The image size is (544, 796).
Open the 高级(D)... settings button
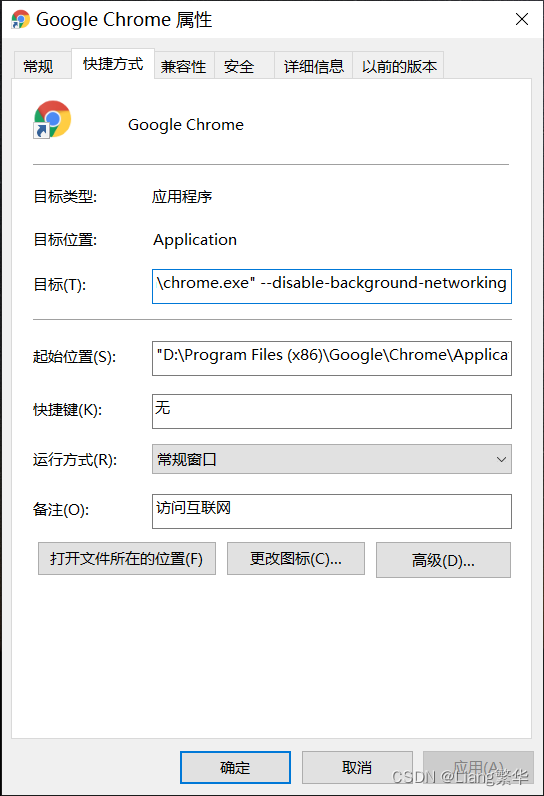[444, 560]
